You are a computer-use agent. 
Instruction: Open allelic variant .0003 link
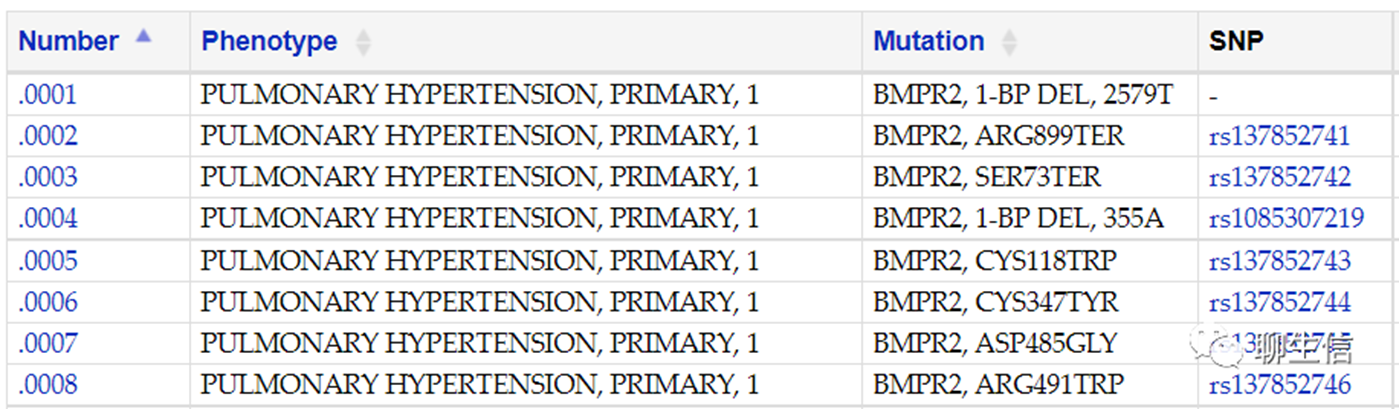[x=48, y=178]
